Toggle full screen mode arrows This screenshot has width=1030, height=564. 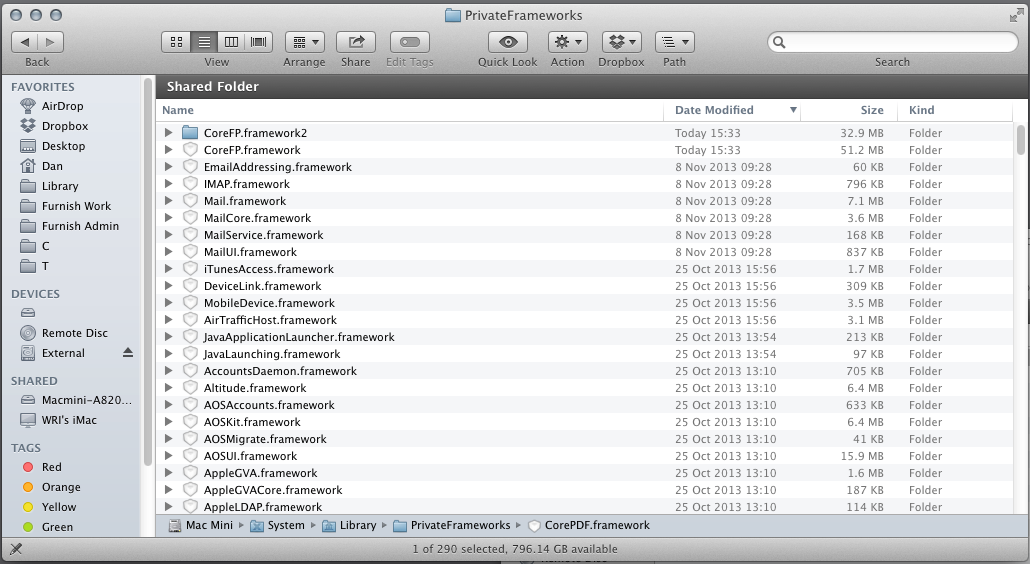pyautogui.click(x=1016, y=15)
